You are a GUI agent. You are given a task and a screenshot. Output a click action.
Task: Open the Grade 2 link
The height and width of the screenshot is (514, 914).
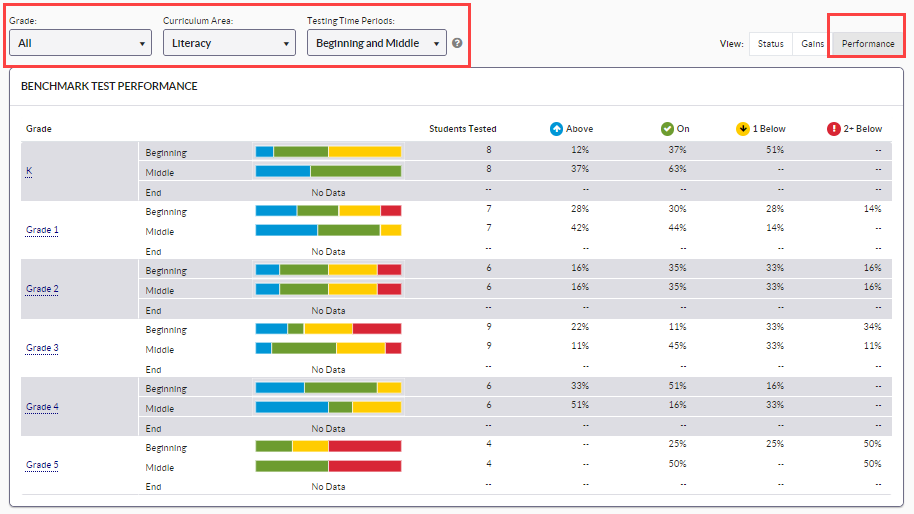(x=42, y=289)
